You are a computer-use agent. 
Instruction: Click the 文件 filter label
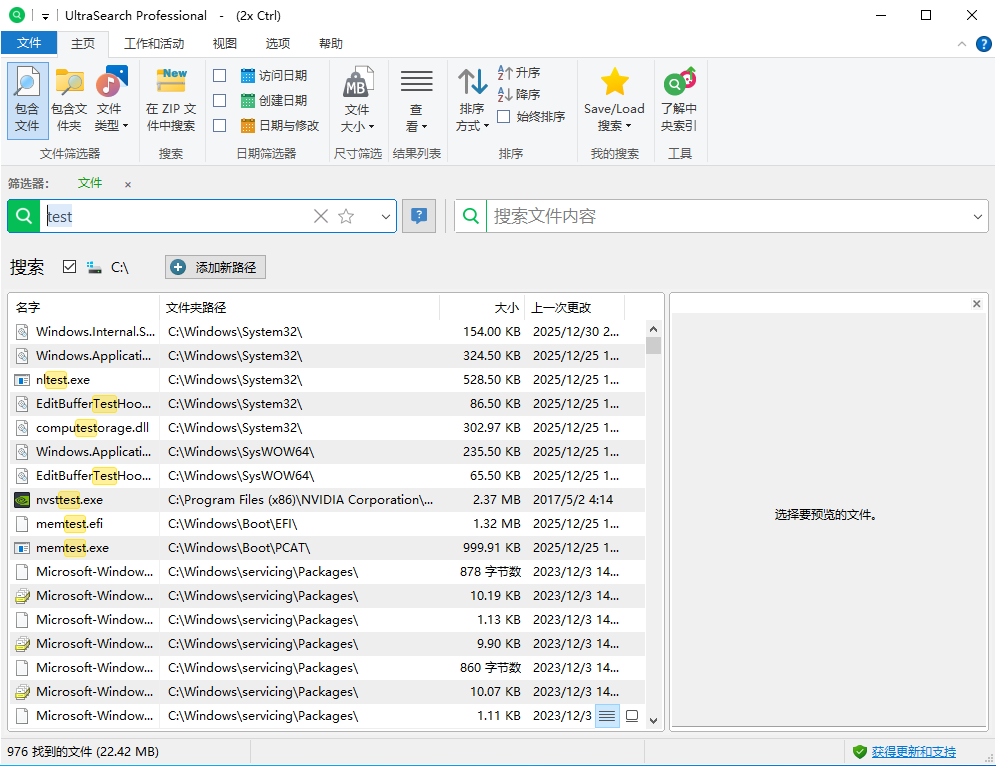coord(90,183)
